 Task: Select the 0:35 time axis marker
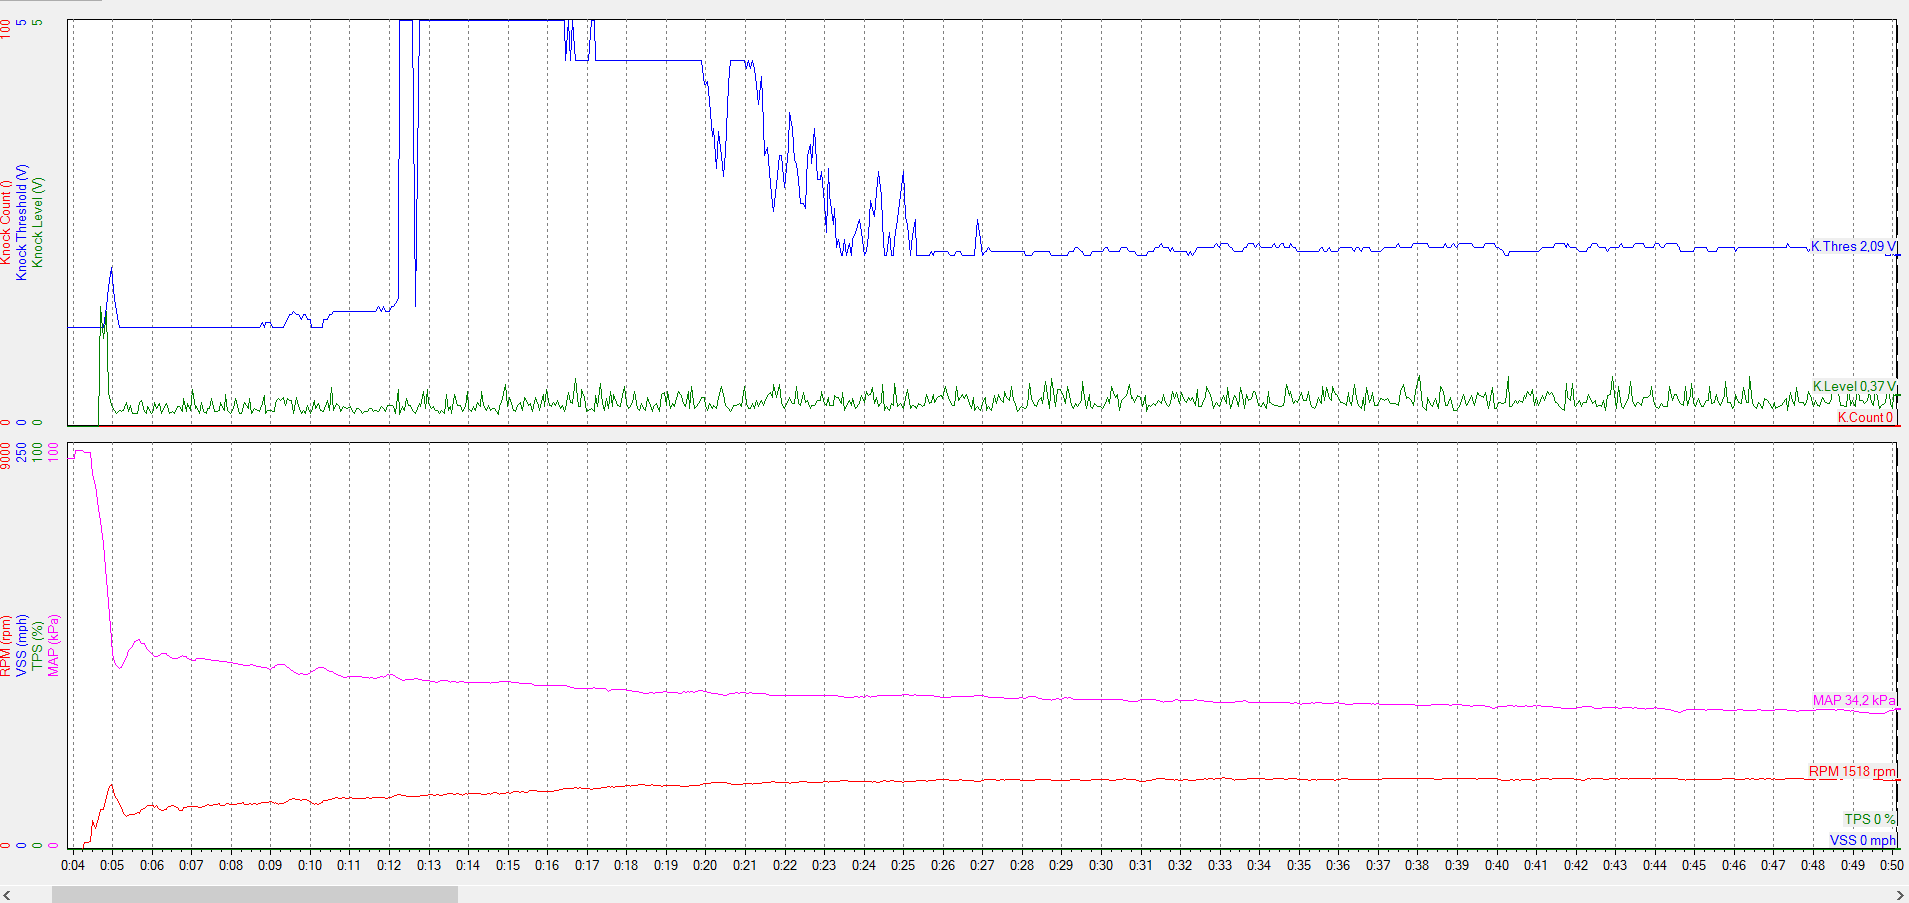click(x=1298, y=865)
